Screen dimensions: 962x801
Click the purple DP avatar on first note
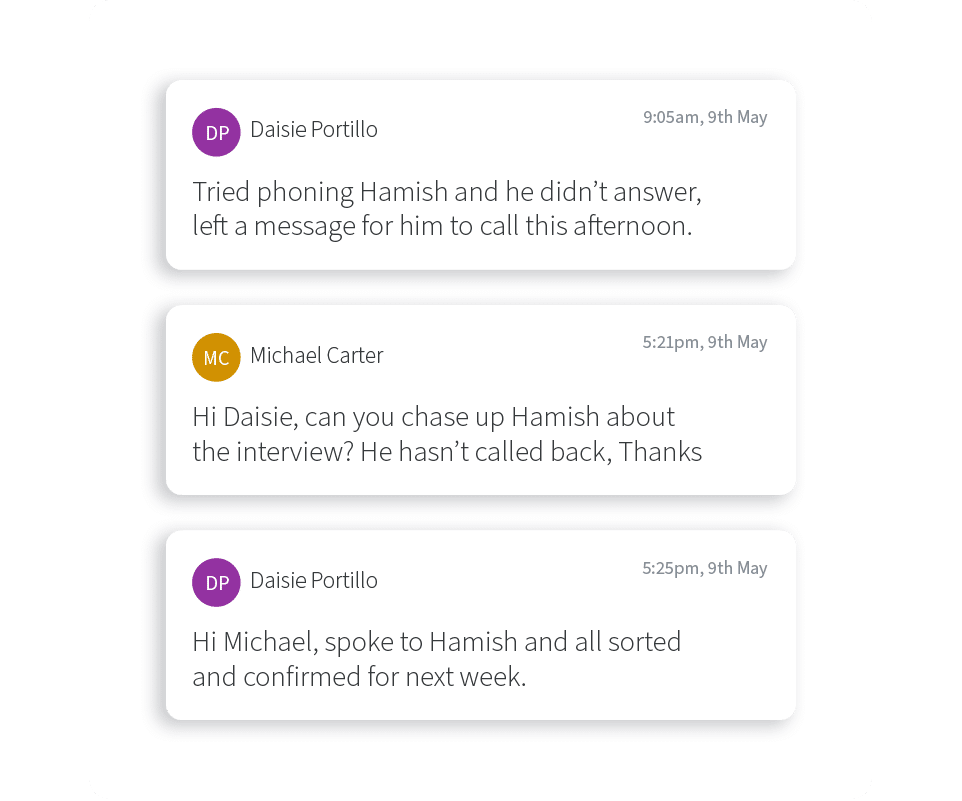pos(216,132)
